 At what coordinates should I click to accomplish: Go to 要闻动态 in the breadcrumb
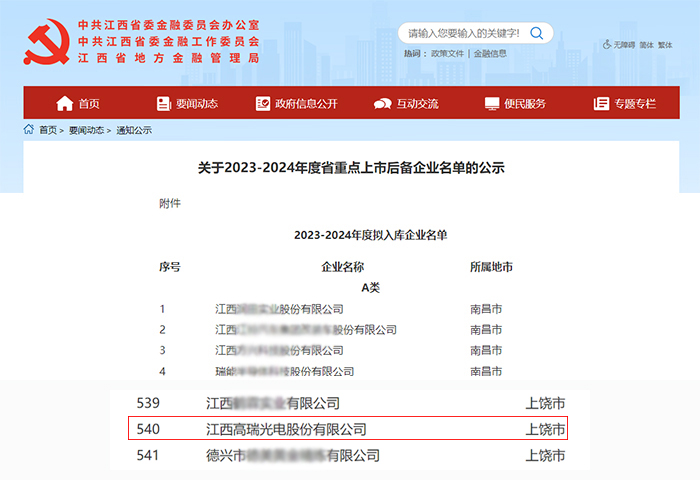tap(88, 130)
